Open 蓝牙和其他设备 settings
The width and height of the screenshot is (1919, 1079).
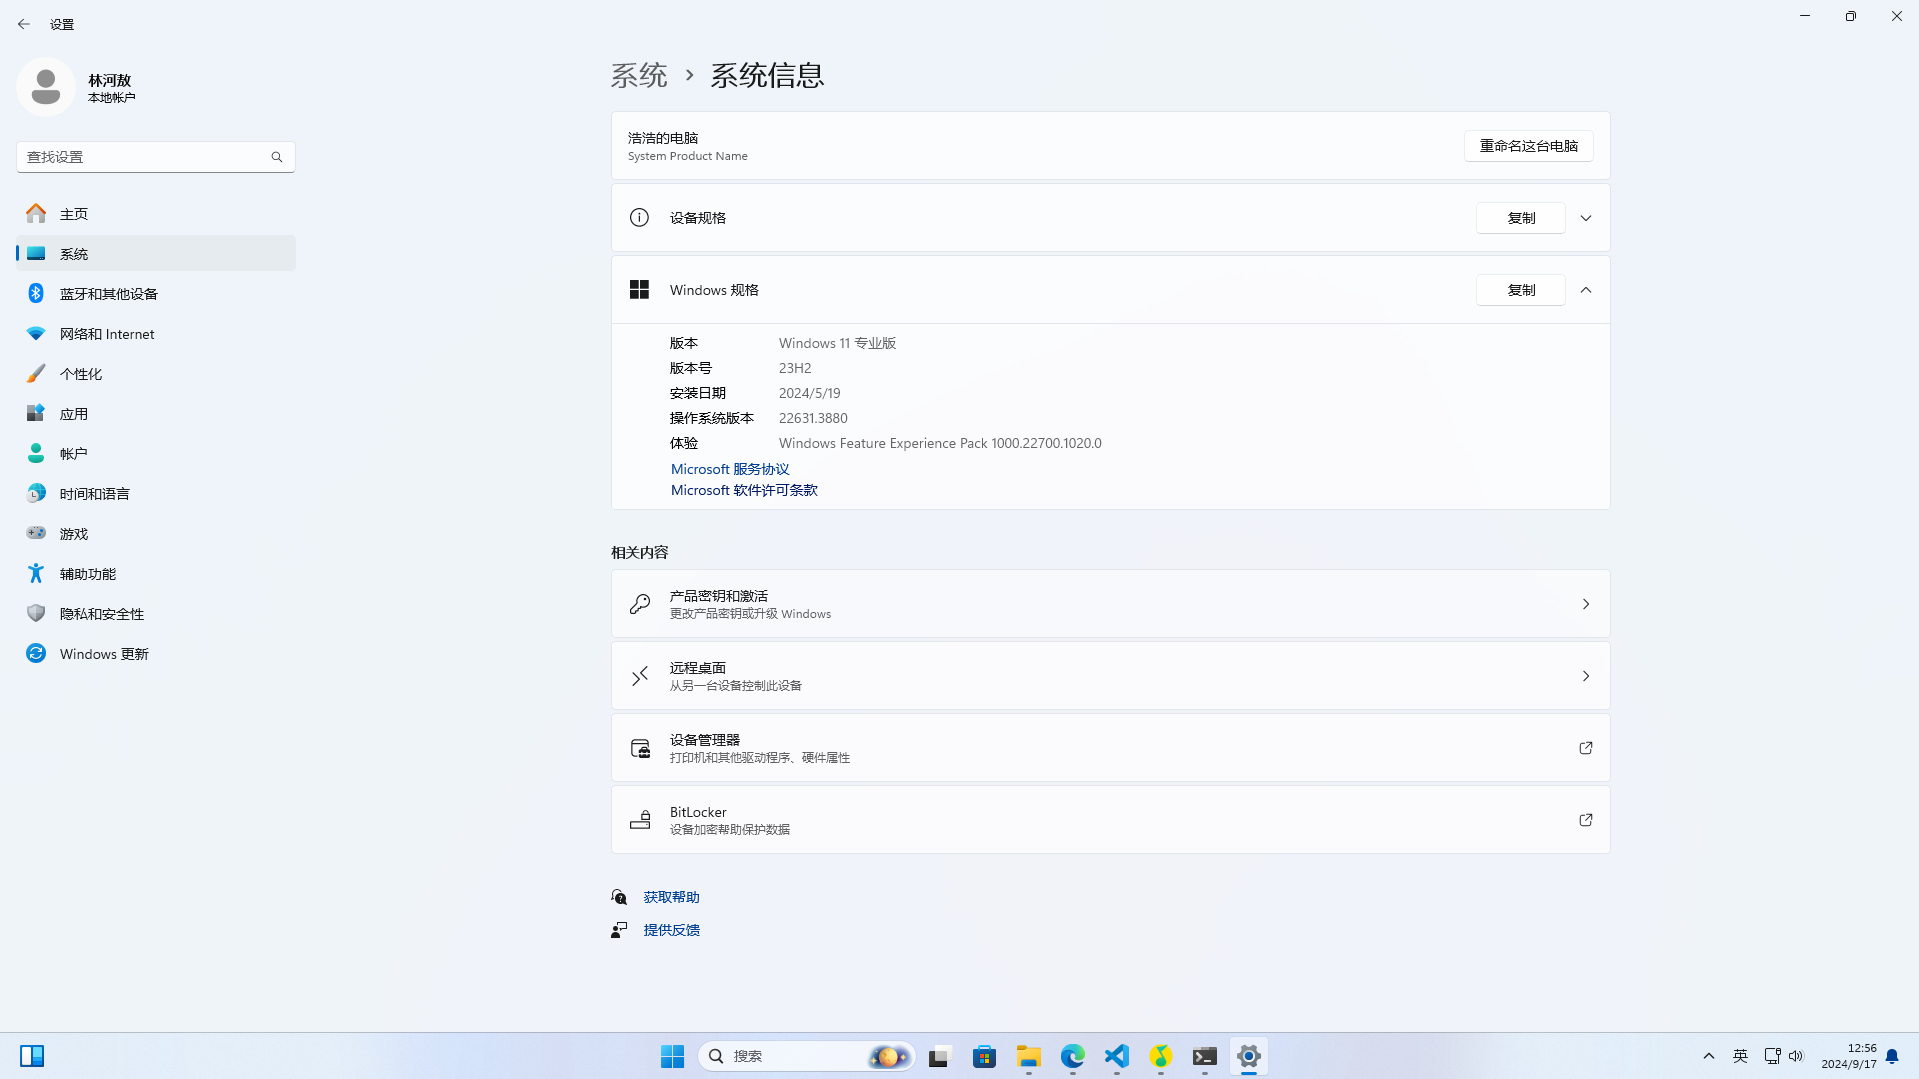pyautogui.click(x=156, y=294)
